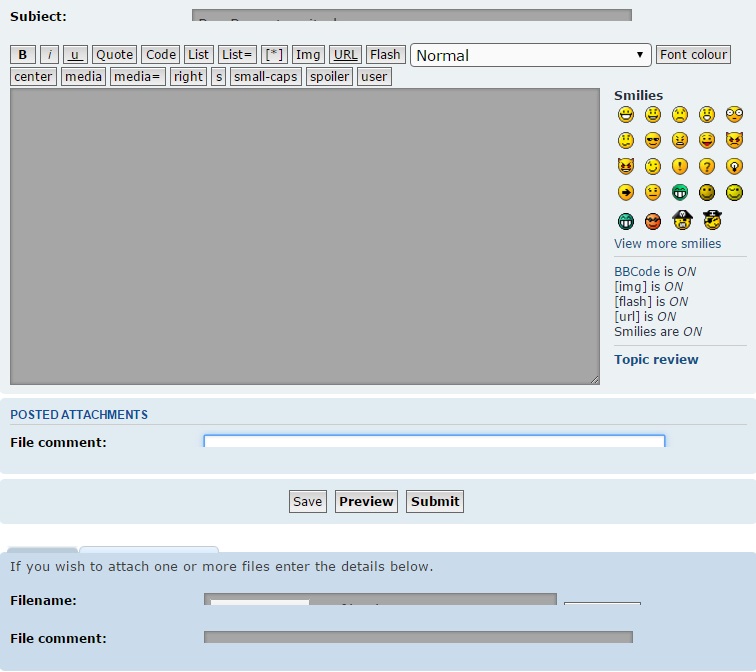The width and height of the screenshot is (756, 672).
Task: Insert the red sunglasses smiley
Action: pyautogui.click(x=653, y=222)
